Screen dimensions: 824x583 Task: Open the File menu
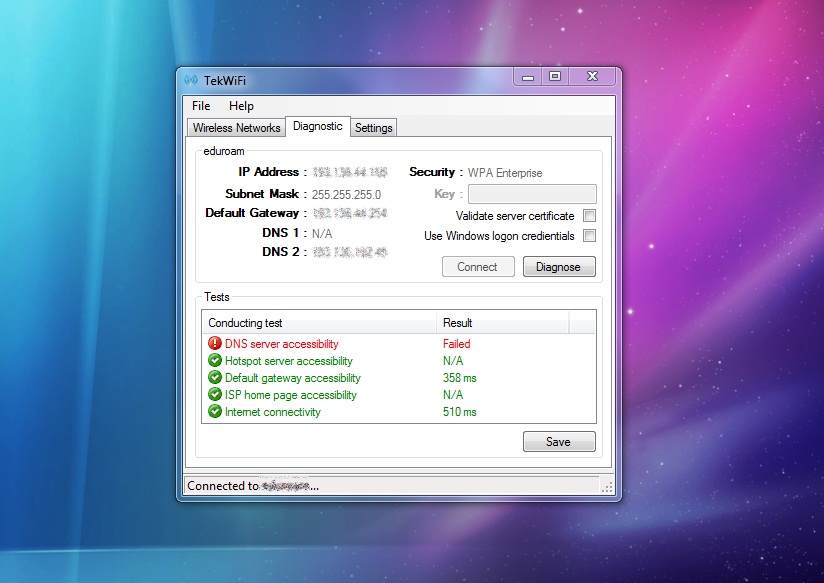pos(201,106)
